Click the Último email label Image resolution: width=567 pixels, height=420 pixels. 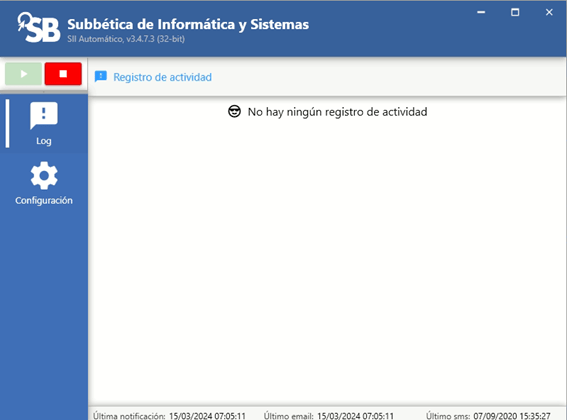click(289, 416)
